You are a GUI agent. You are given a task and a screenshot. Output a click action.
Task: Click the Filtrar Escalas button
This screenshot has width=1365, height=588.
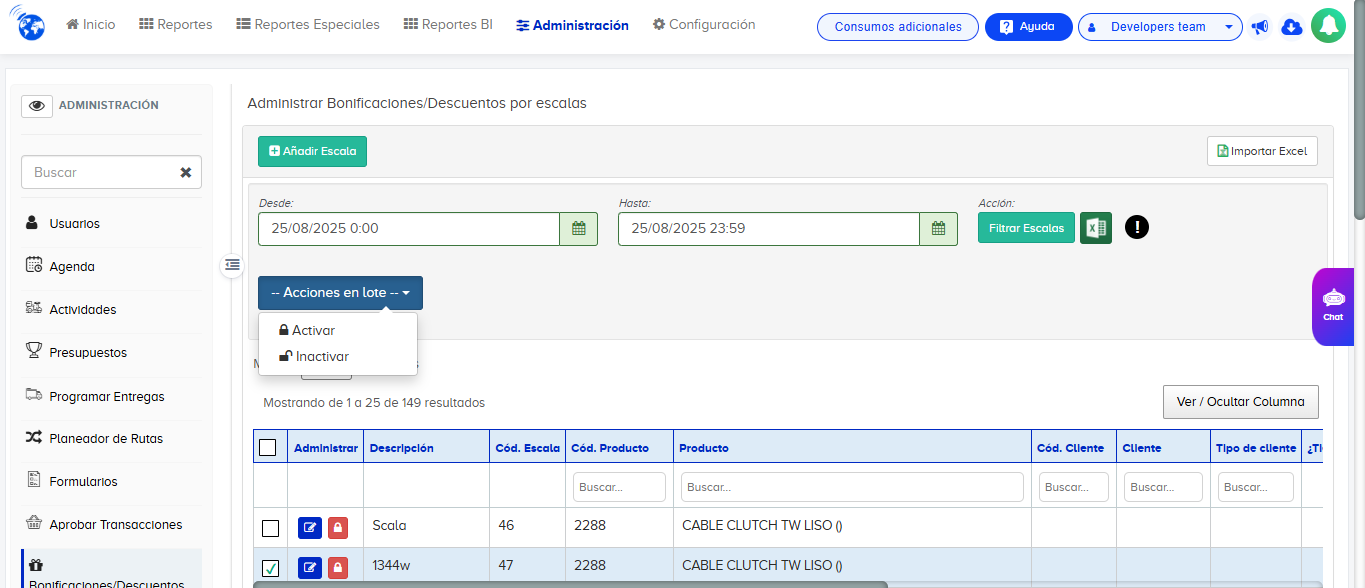1027,228
